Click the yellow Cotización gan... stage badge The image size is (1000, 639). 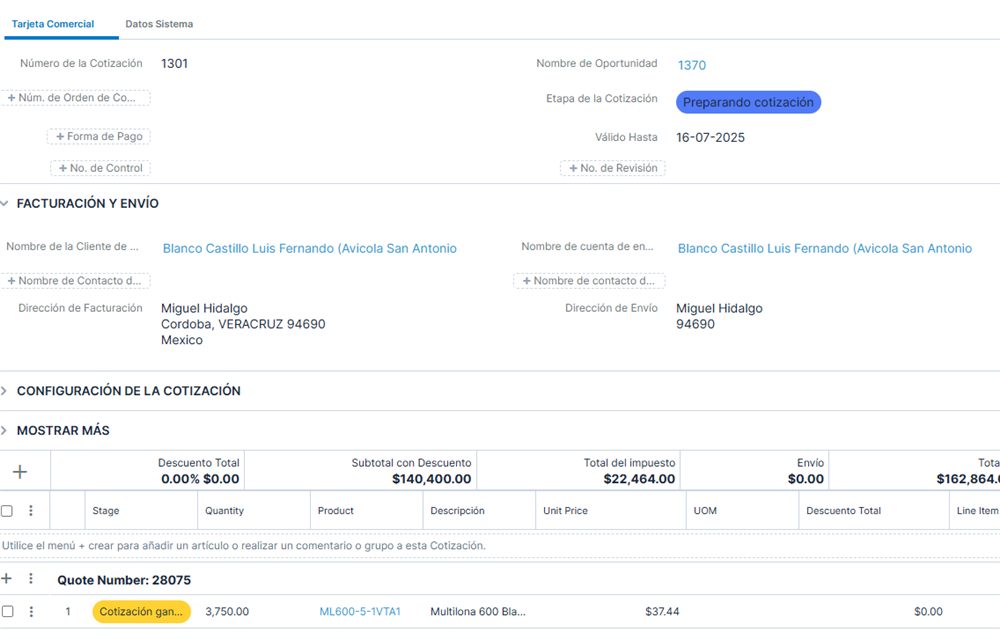pyautogui.click(x=141, y=612)
